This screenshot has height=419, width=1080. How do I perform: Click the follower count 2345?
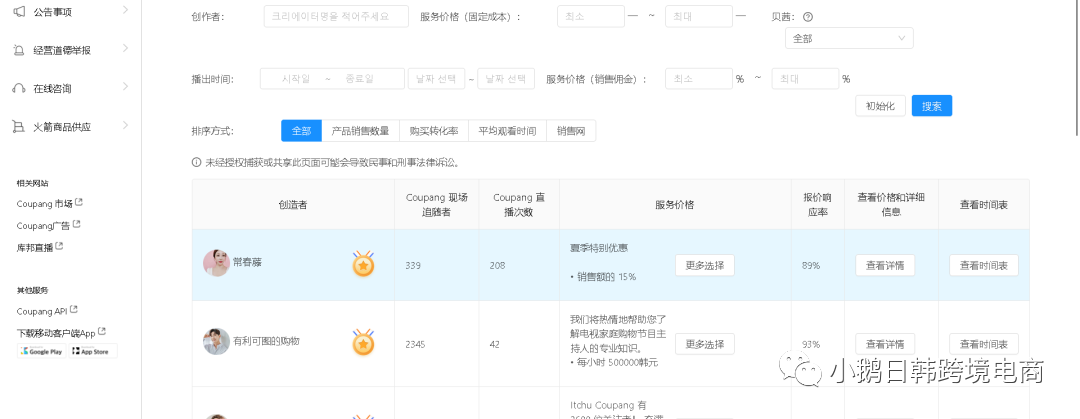[x=417, y=344]
